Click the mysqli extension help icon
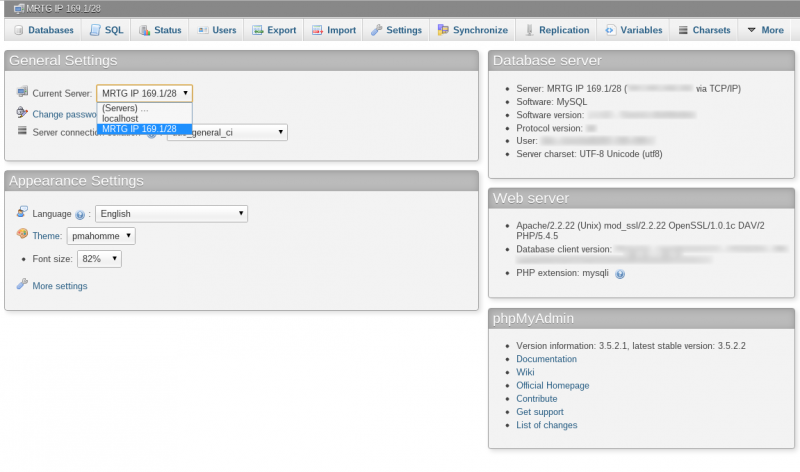This screenshot has width=800, height=472. tap(620, 274)
